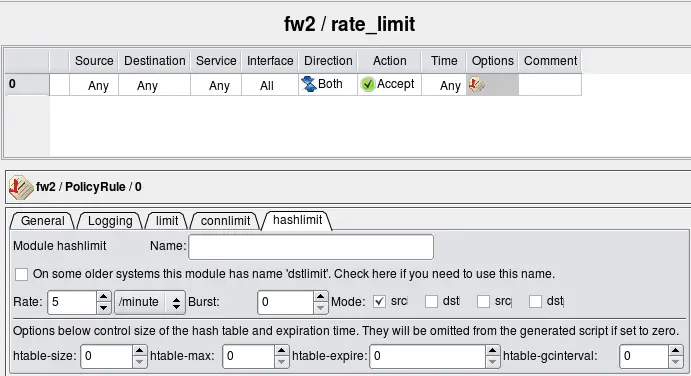
Task: Increase htable-max with up arrow
Action: [x=281, y=351]
